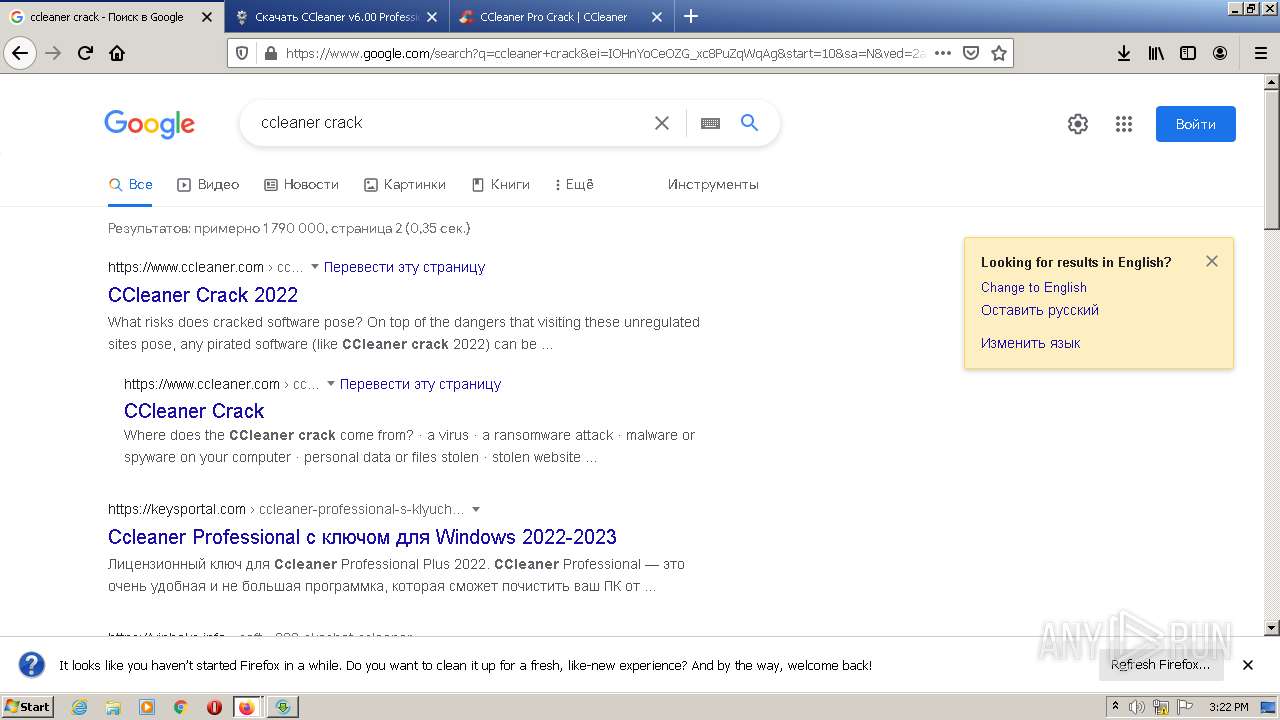Open a new browser tab
Viewport: 1280px width, 720px height.
(690, 16)
